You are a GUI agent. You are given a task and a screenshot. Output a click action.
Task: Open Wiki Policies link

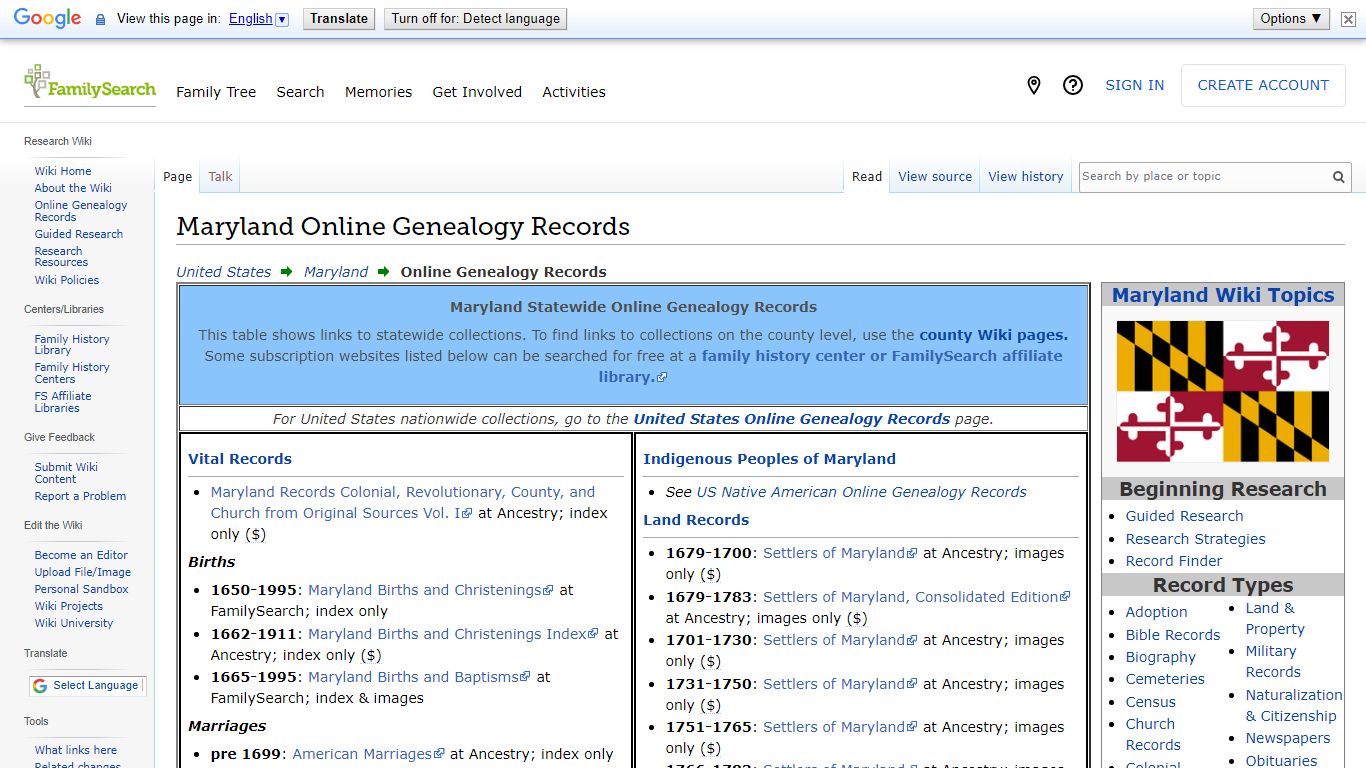(x=67, y=280)
